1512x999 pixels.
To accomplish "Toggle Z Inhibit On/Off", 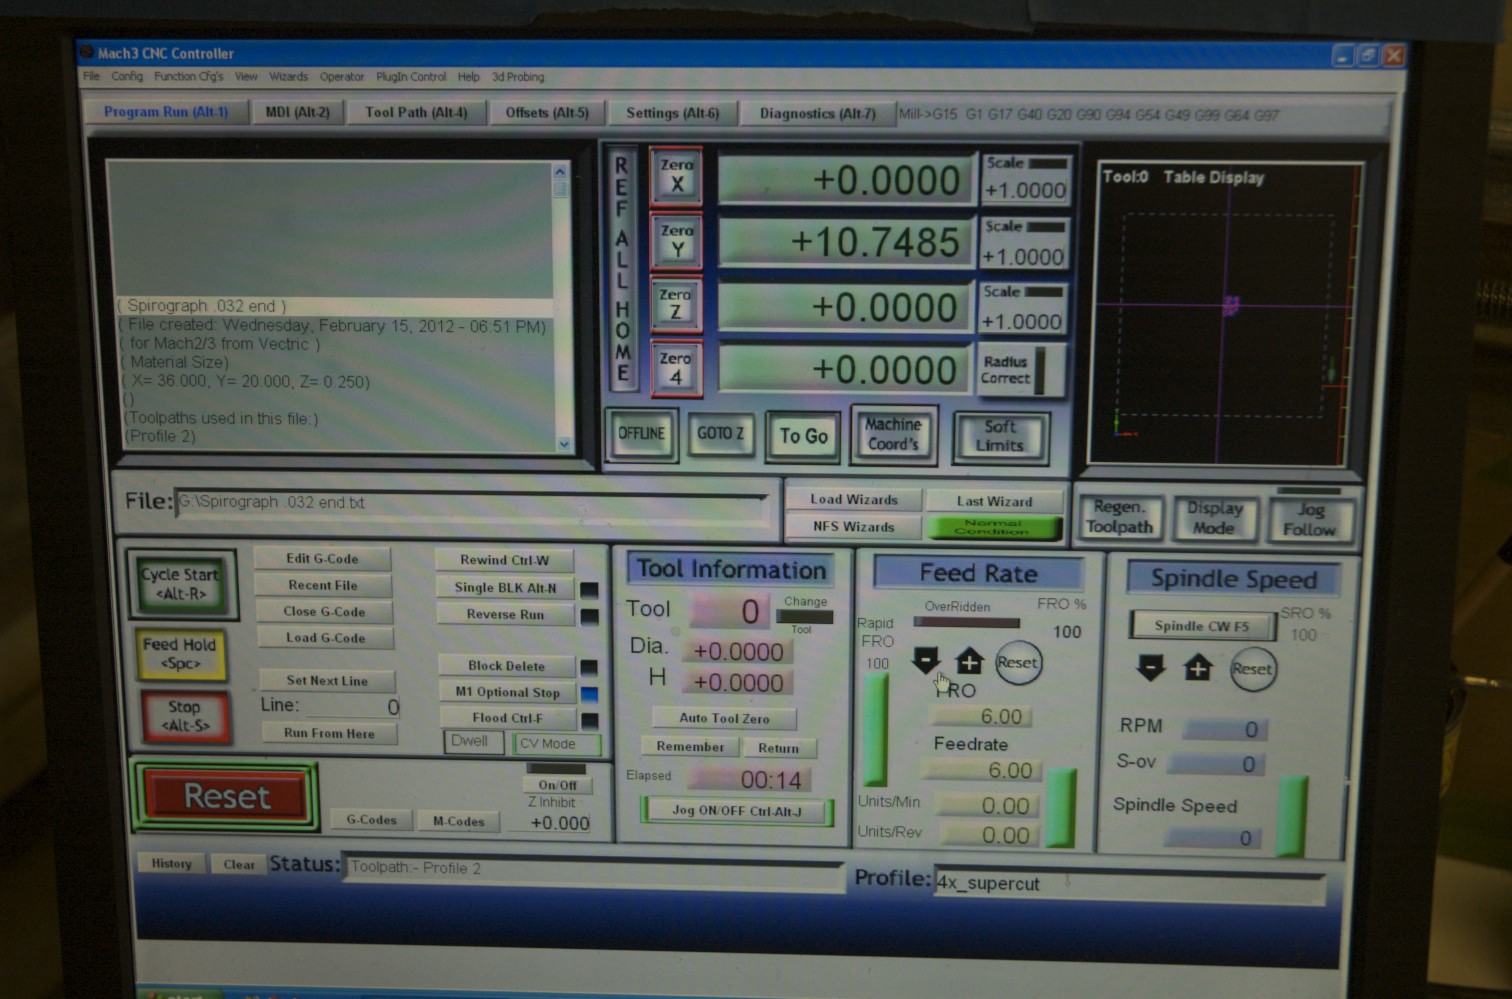I will (x=557, y=785).
